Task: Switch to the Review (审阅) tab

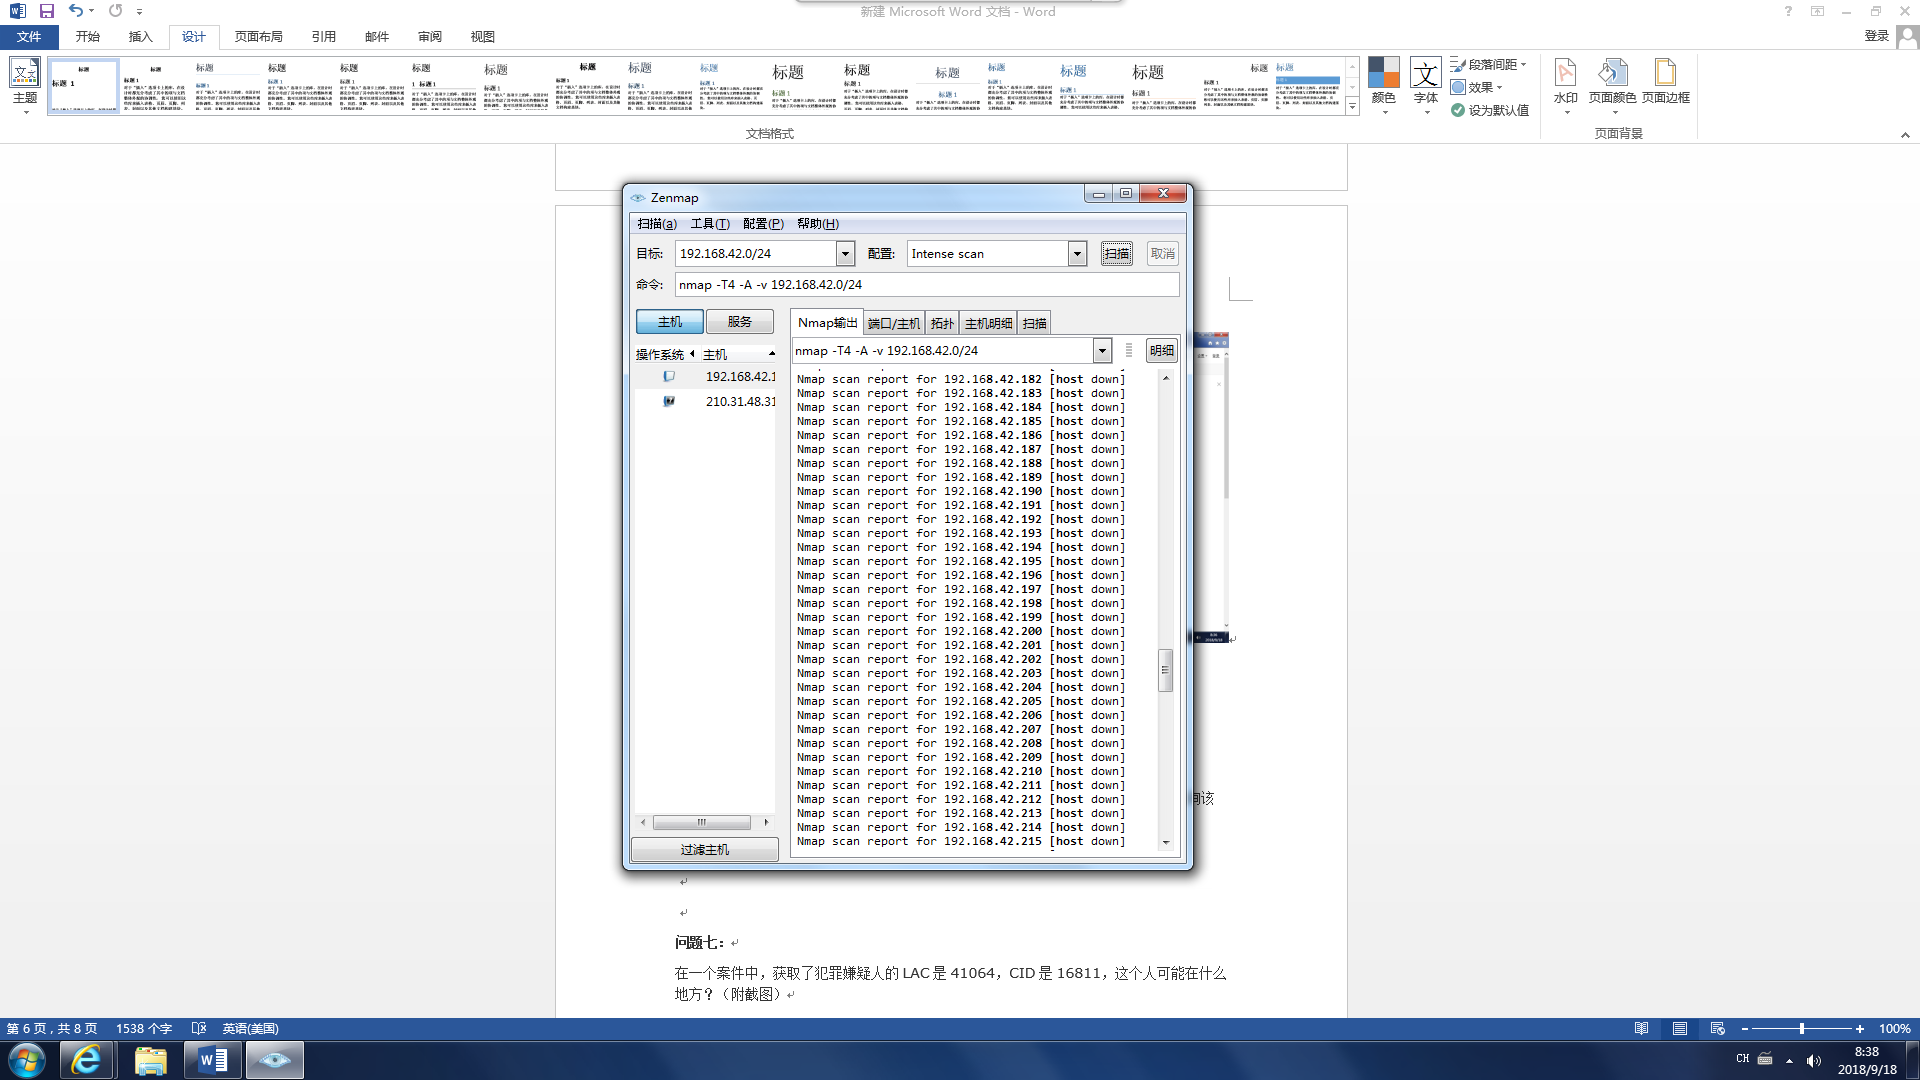Action: 430,36
